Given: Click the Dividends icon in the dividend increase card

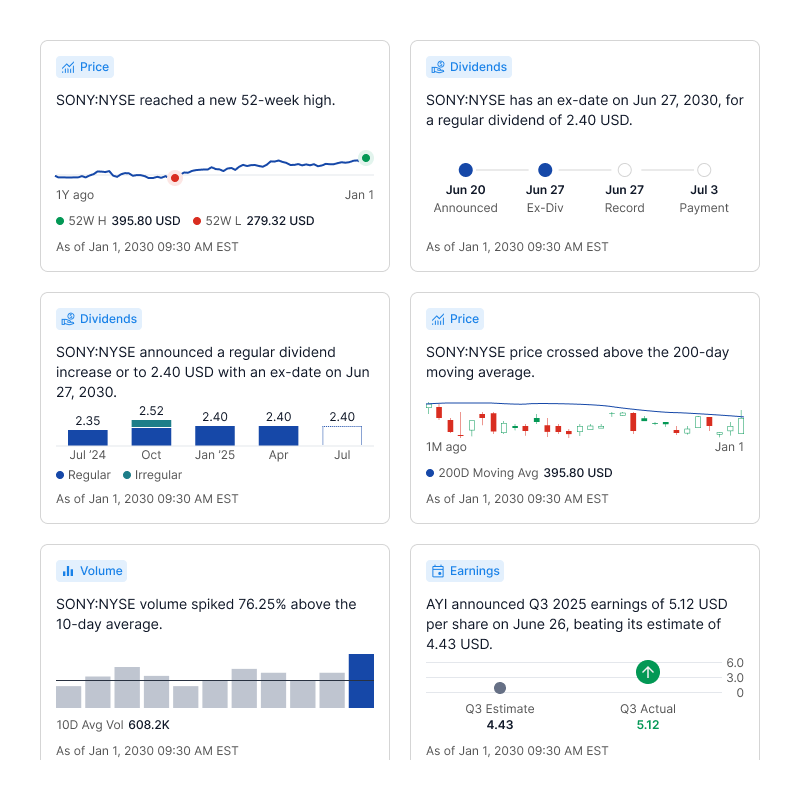Looking at the screenshot, I should coord(68,319).
